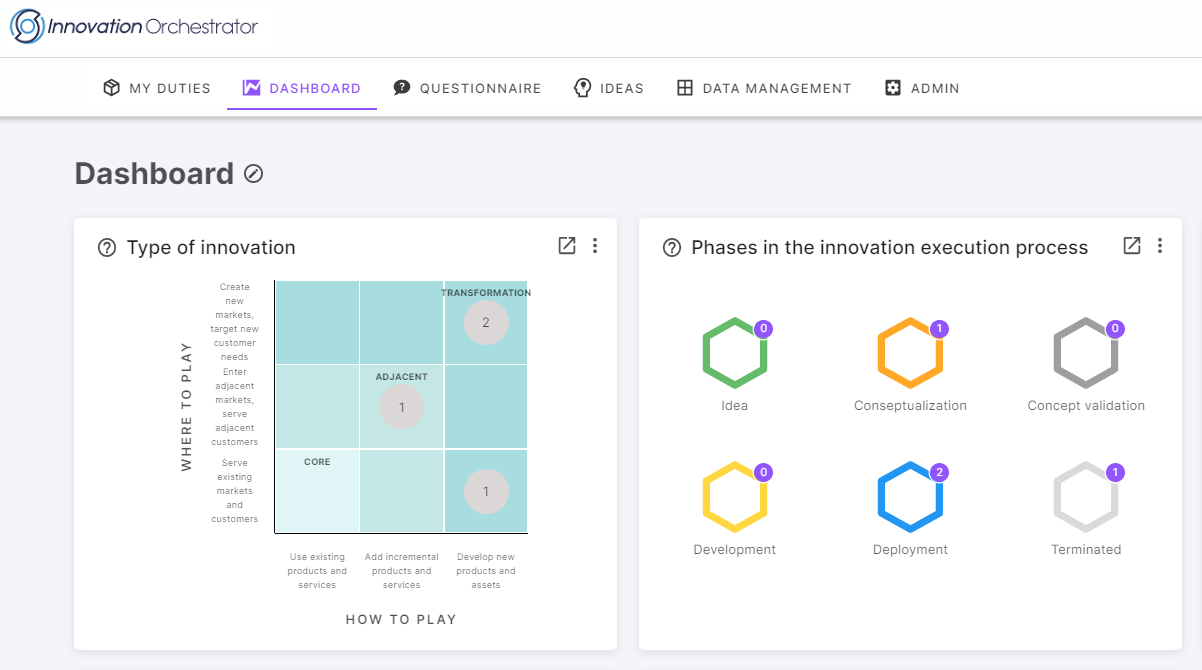Click the Terminated count badge showing 1
The width and height of the screenshot is (1202, 670).
(x=1116, y=472)
